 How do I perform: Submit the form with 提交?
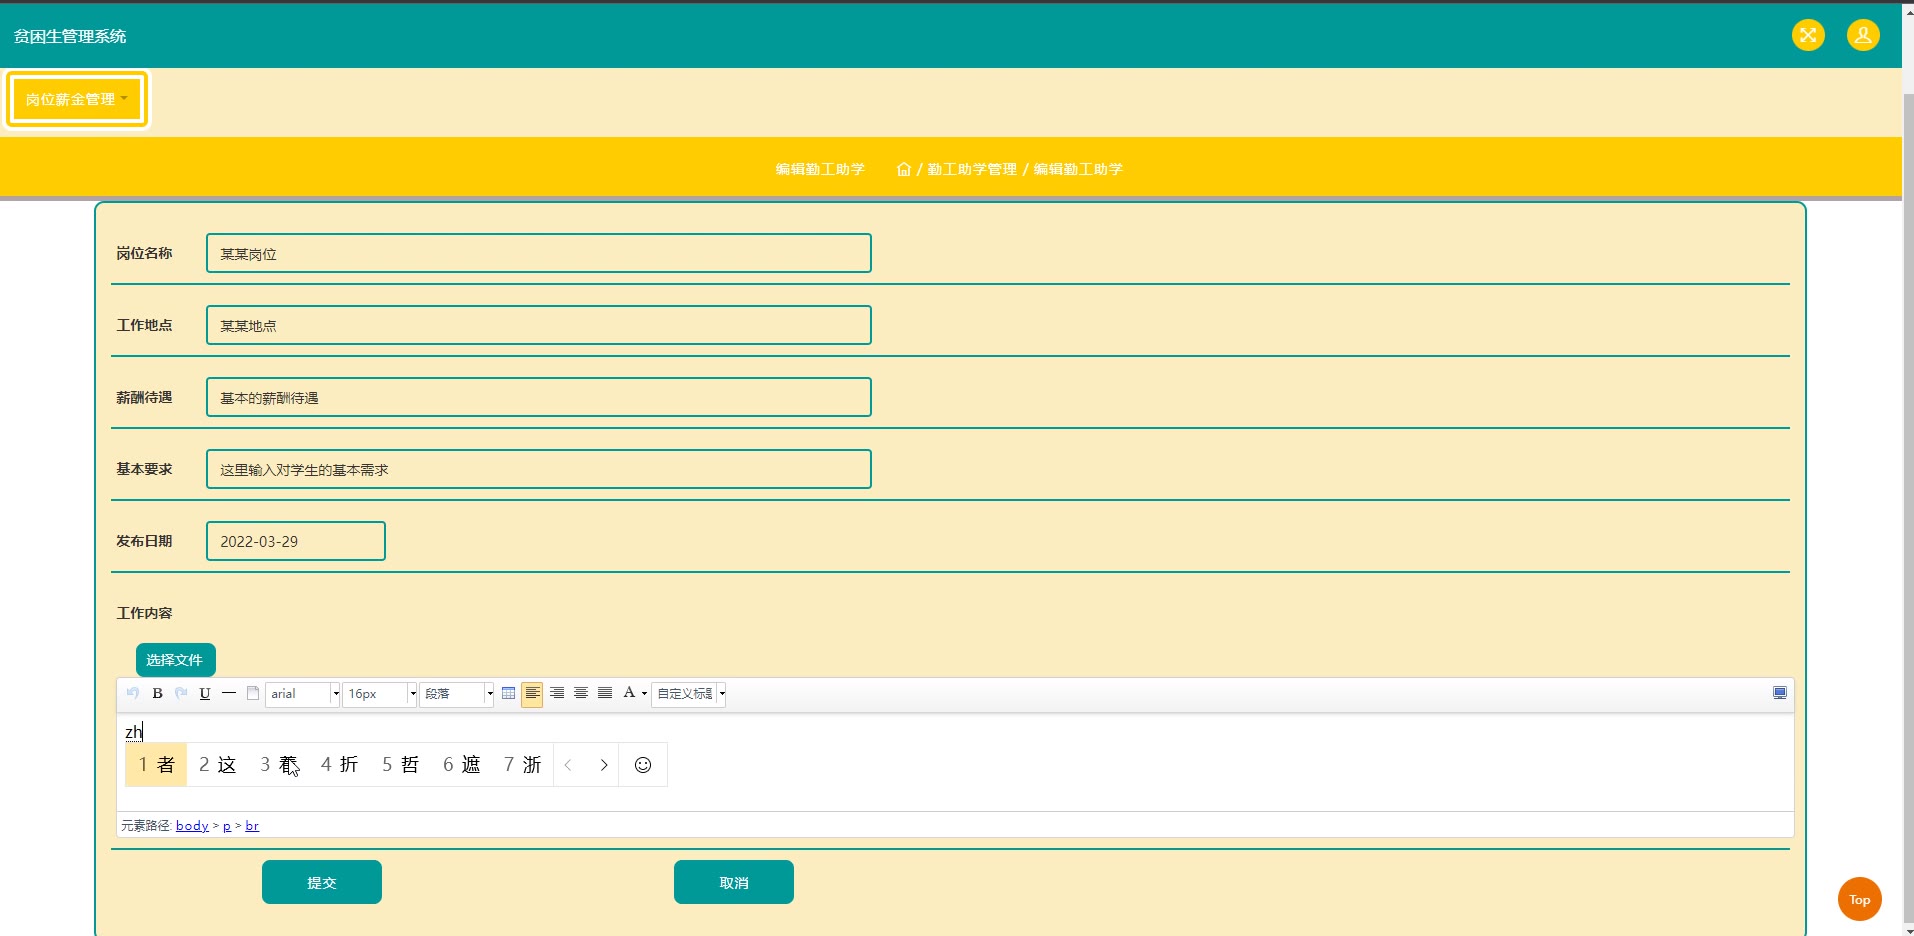[322, 882]
